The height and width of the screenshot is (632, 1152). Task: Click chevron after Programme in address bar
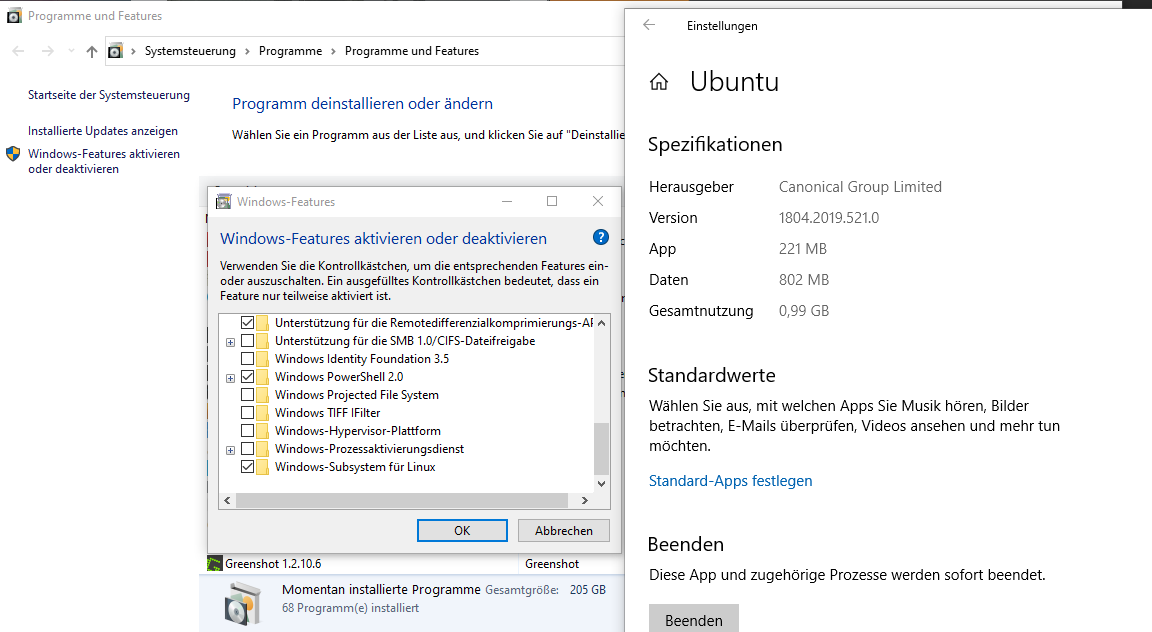pyautogui.click(x=334, y=51)
